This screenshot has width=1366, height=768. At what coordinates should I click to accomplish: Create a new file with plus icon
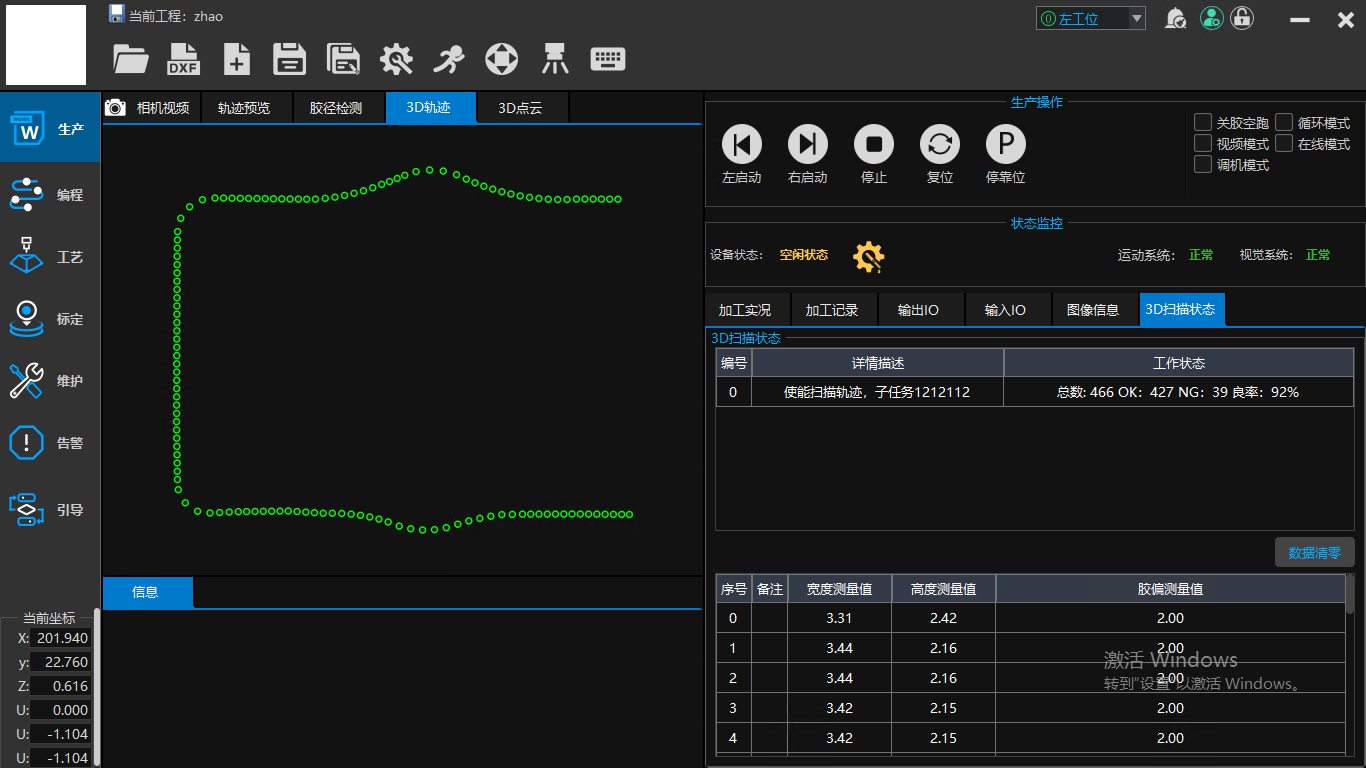tap(236, 59)
